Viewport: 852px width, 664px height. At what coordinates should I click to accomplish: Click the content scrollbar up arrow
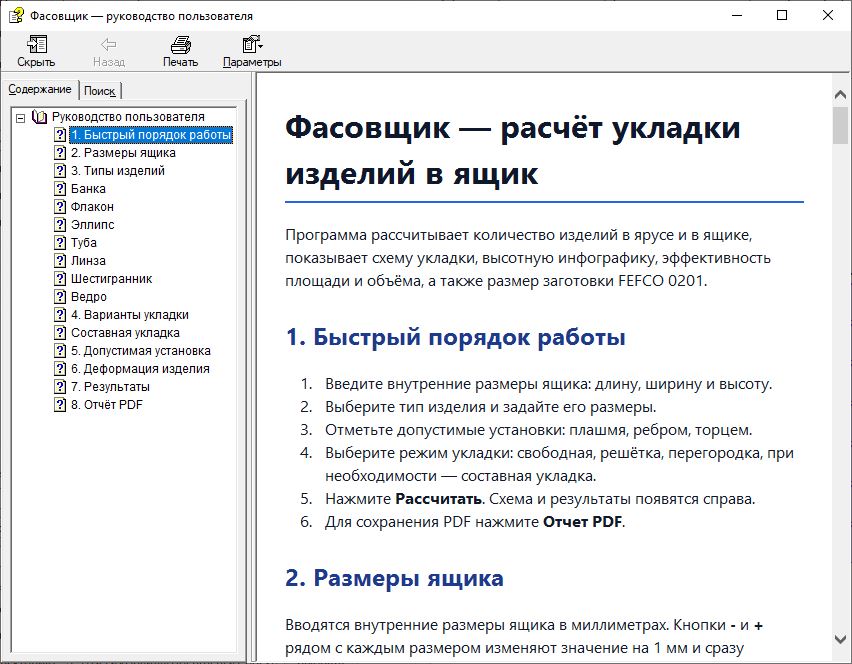pyautogui.click(x=840, y=95)
